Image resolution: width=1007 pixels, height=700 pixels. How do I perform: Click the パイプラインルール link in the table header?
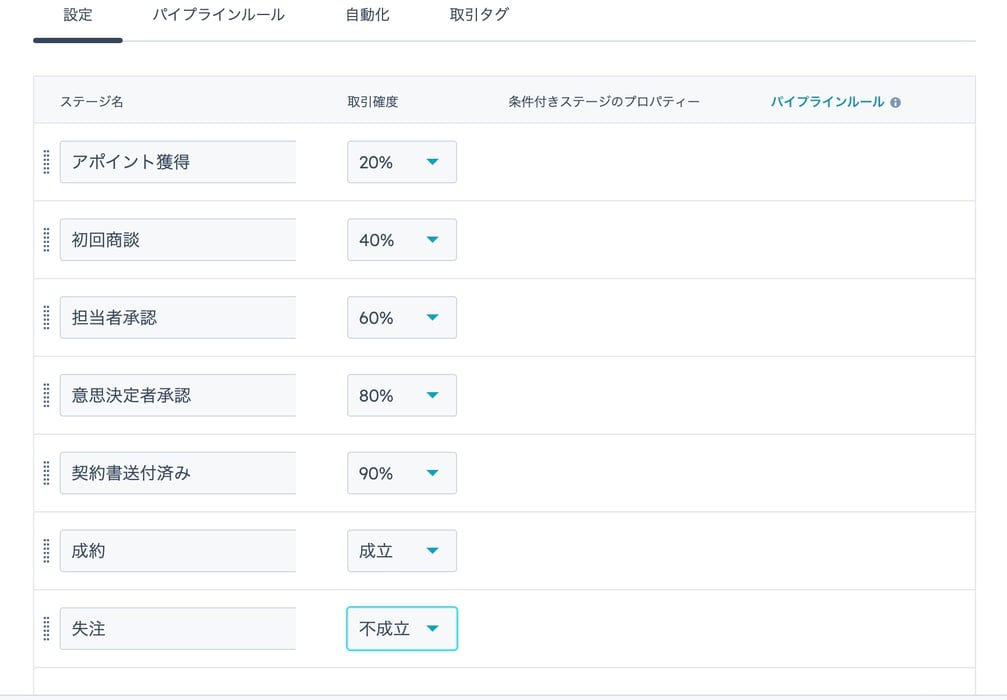(x=826, y=101)
